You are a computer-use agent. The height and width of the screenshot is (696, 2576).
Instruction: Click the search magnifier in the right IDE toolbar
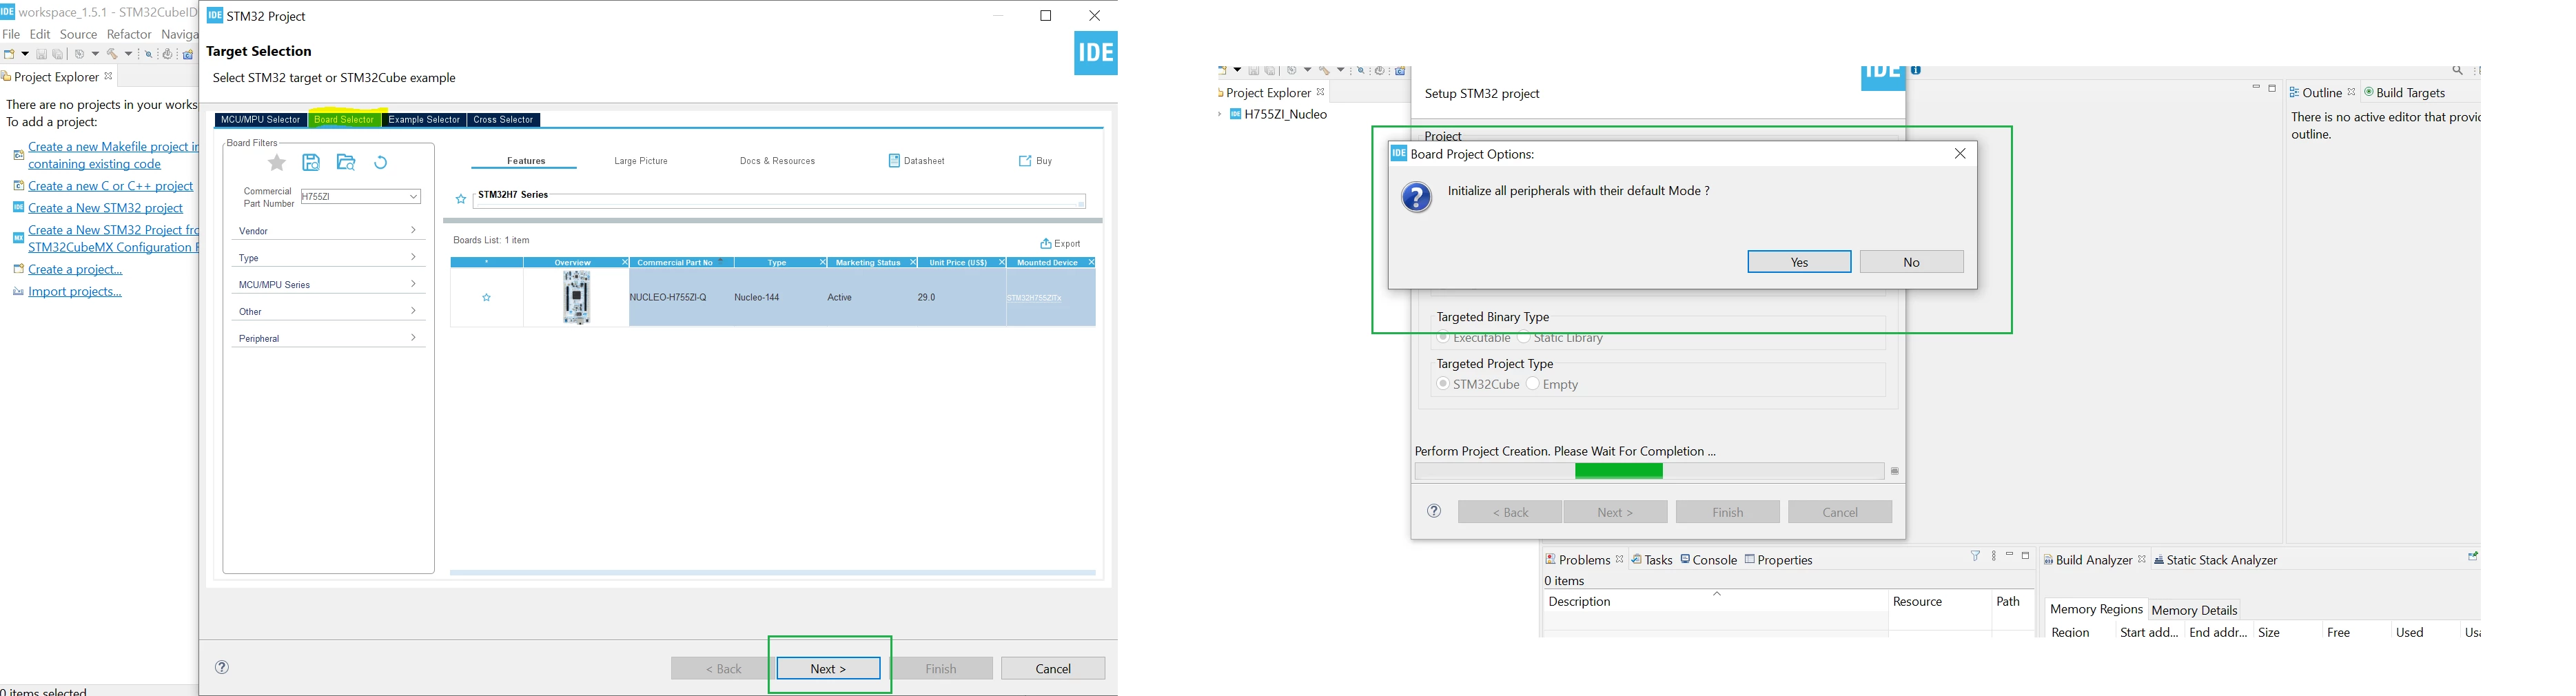tap(2457, 71)
